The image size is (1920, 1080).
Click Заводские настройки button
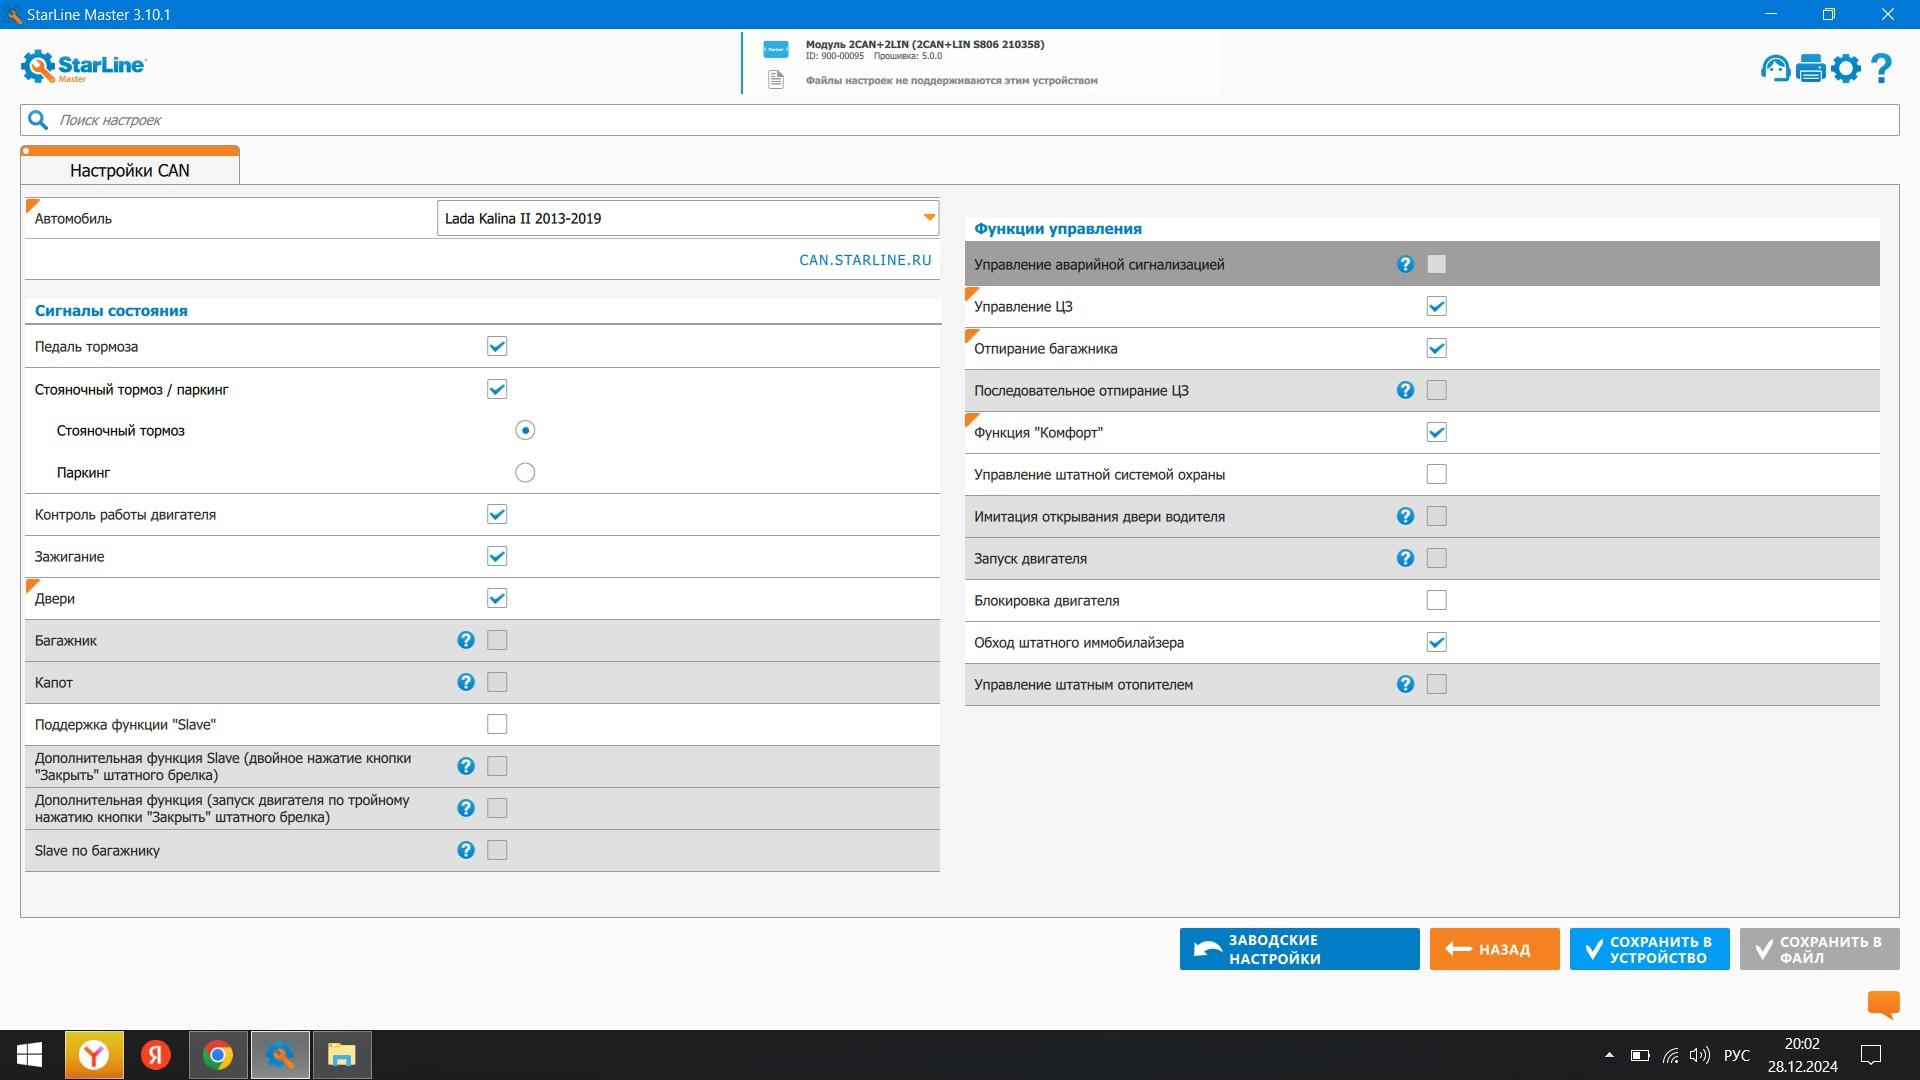pyautogui.click(x=1299, y=949)
